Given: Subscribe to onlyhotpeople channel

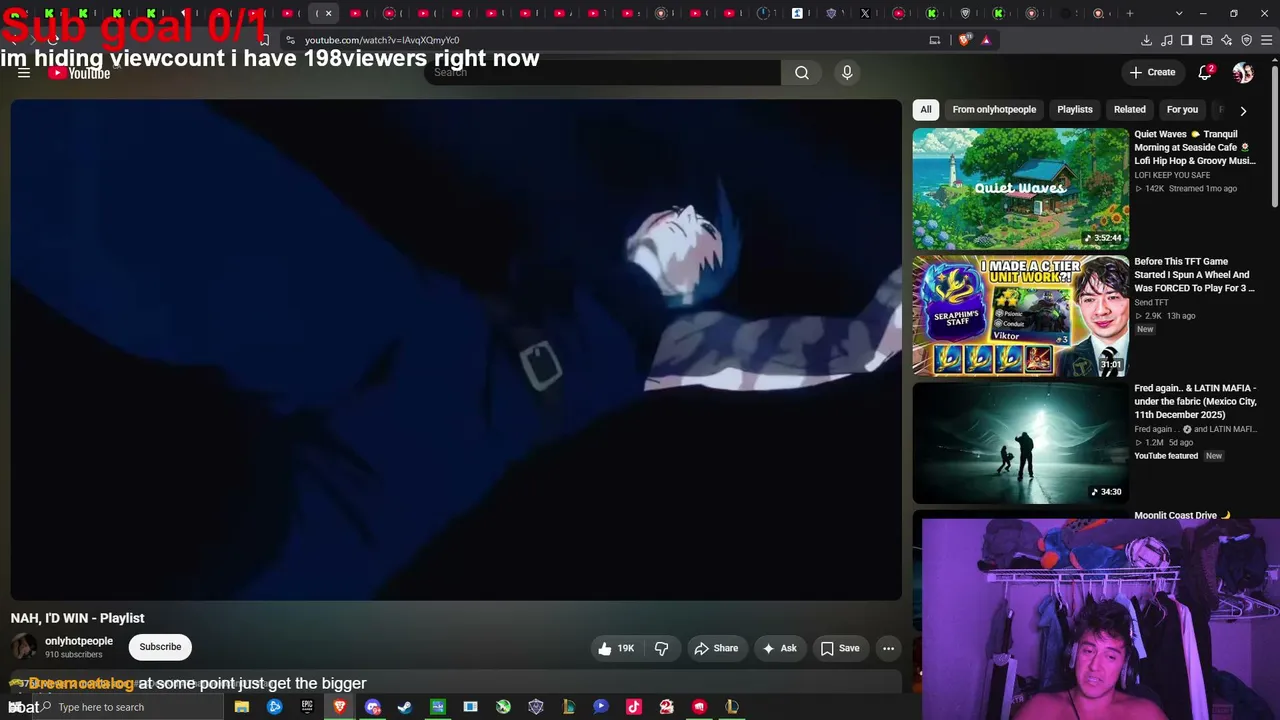Looking at the screenshot, I should (x=160, y=647).
